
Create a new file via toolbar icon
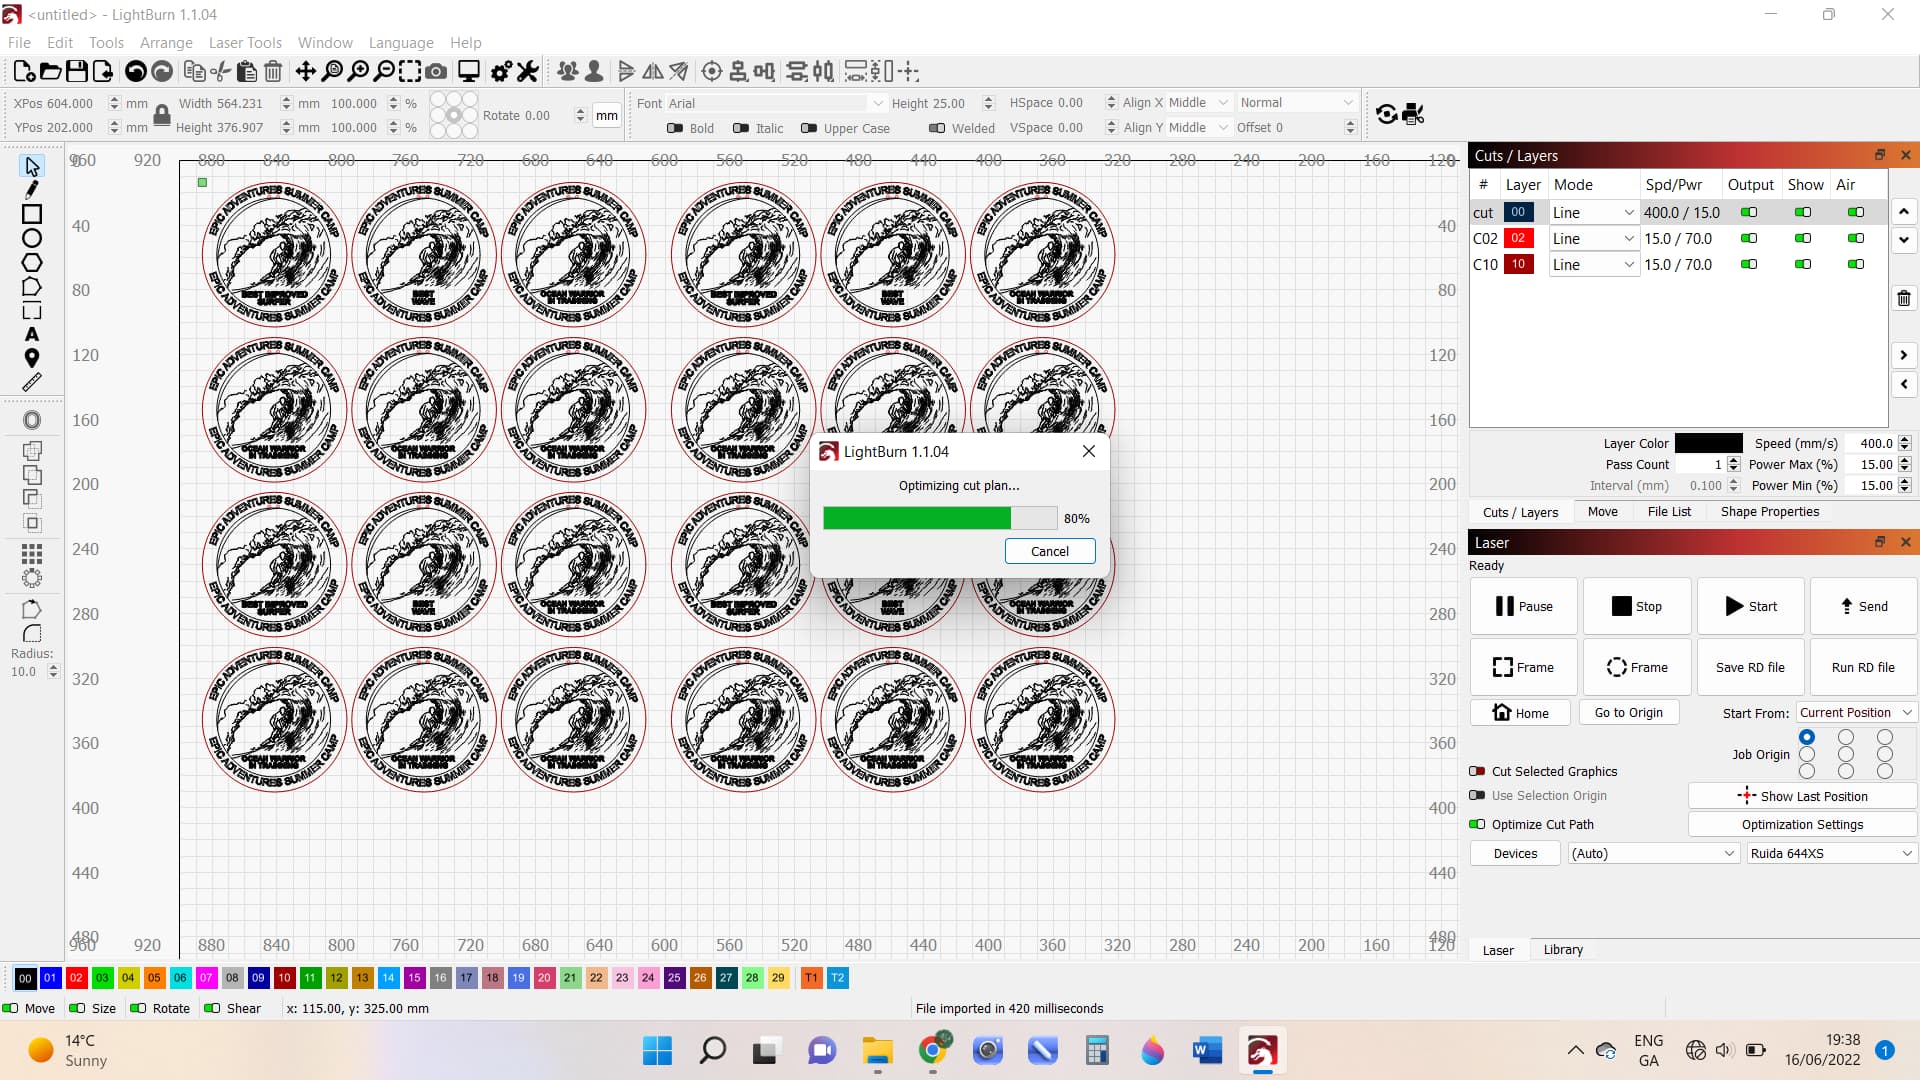click(24, 71)
